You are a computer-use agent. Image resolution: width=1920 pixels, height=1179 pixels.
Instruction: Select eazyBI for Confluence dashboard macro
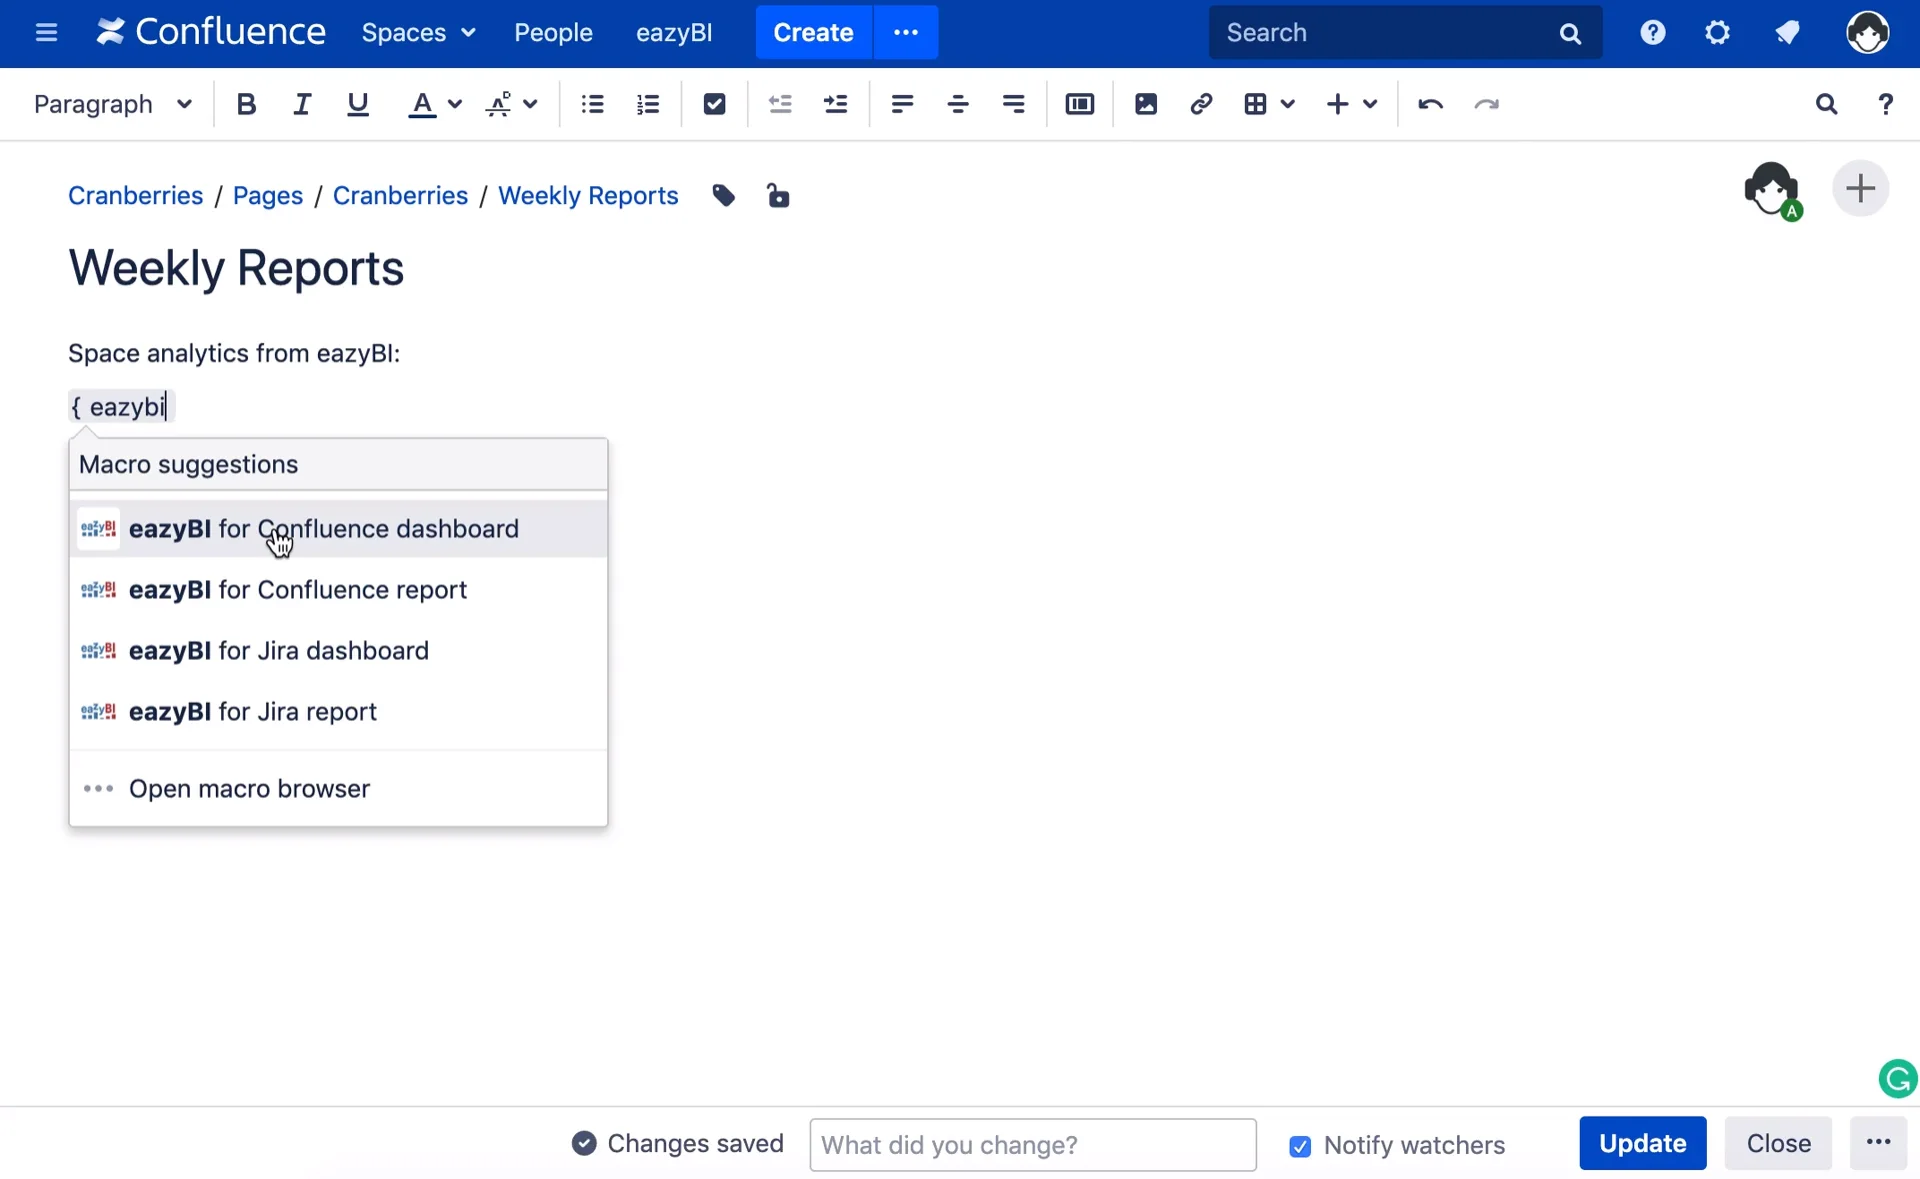(338, 529)
